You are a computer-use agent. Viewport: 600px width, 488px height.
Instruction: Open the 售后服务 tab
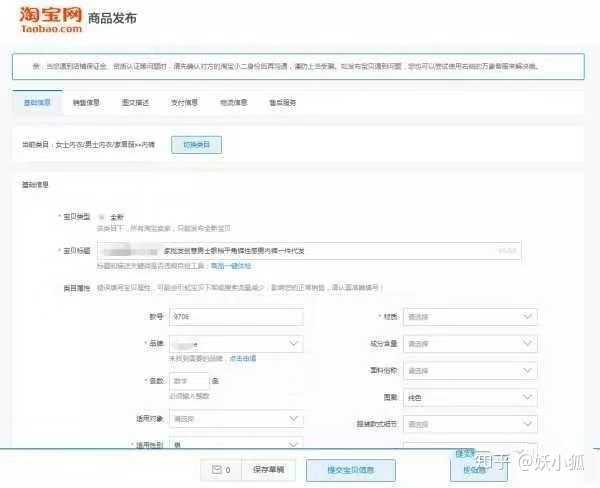pyautogui.click(x=282, y=103)
